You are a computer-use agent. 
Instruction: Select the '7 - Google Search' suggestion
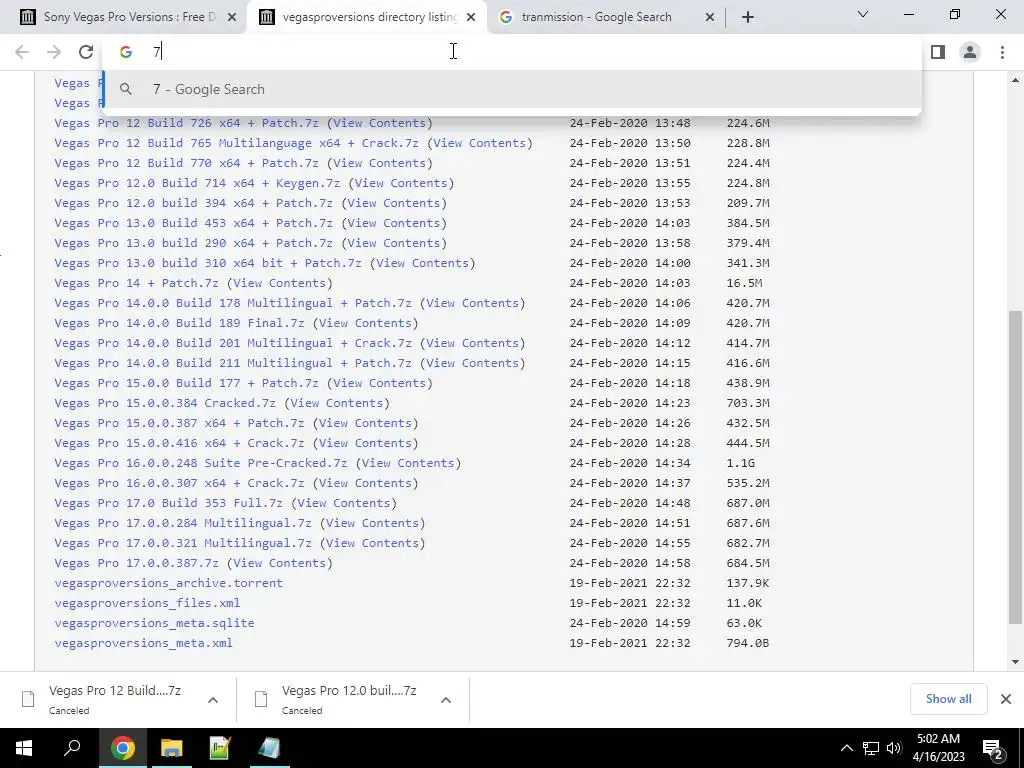tap(512, 89)
